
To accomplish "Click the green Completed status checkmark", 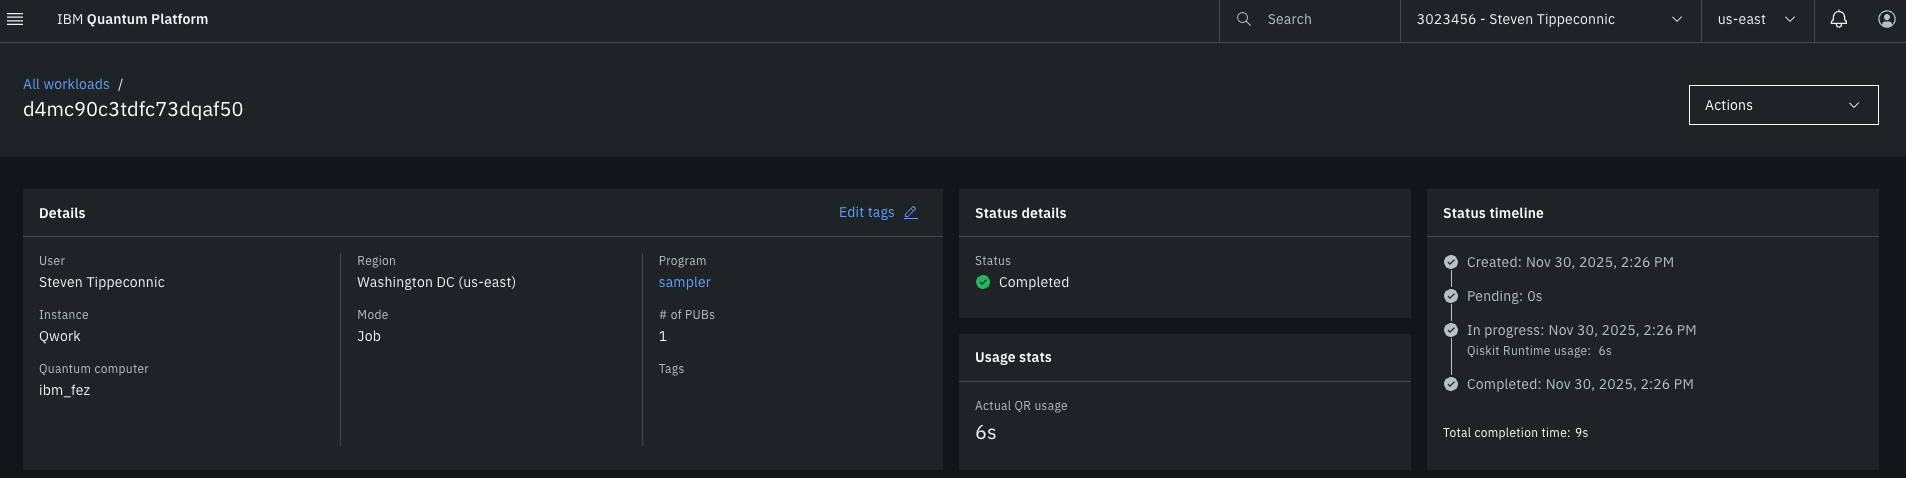I will pyautogui.click(x=983, y=282).
